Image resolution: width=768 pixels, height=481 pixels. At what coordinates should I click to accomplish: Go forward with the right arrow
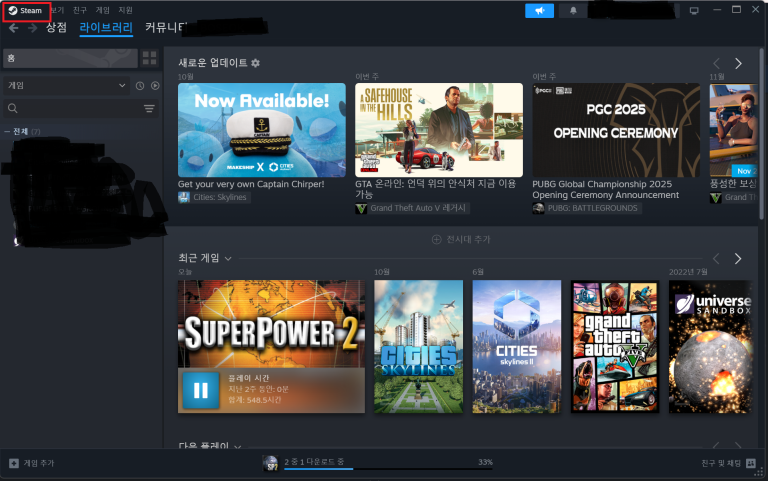click(32, 28)
